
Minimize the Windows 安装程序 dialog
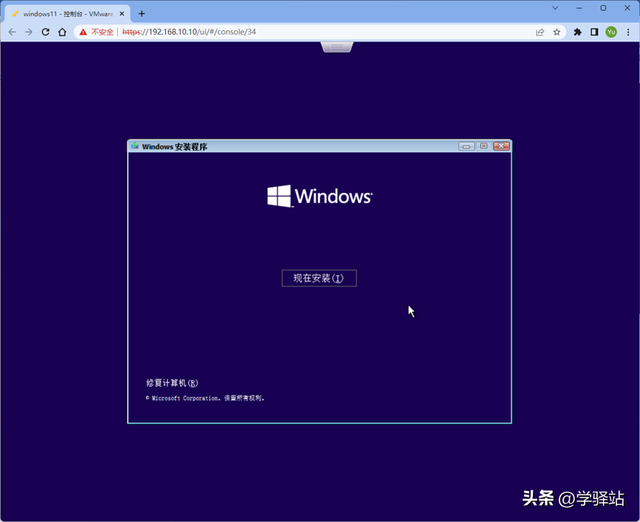coord(466,146)
